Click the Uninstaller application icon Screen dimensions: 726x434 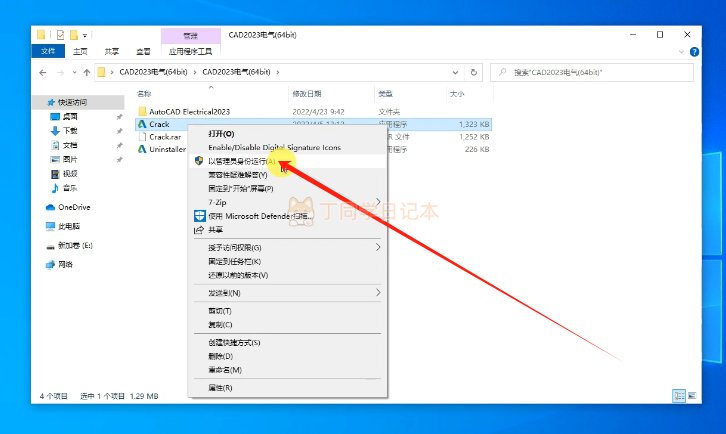(x=142, y=149)
